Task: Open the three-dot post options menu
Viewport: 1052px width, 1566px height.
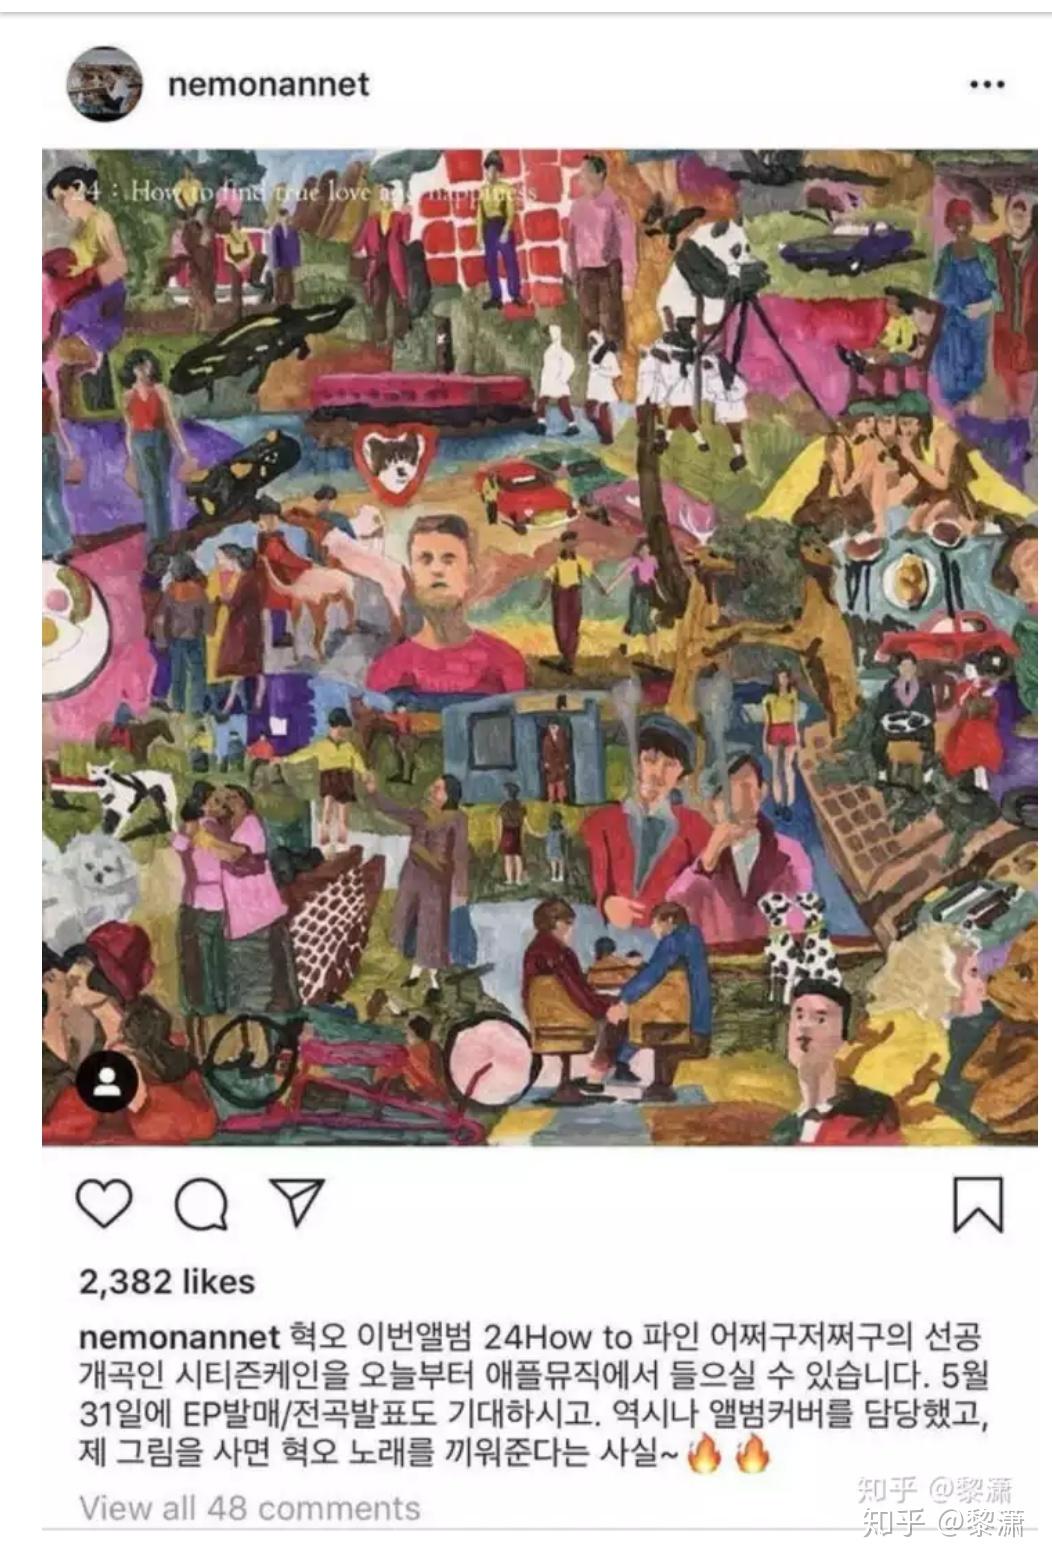Action: [x=987, y=85]
